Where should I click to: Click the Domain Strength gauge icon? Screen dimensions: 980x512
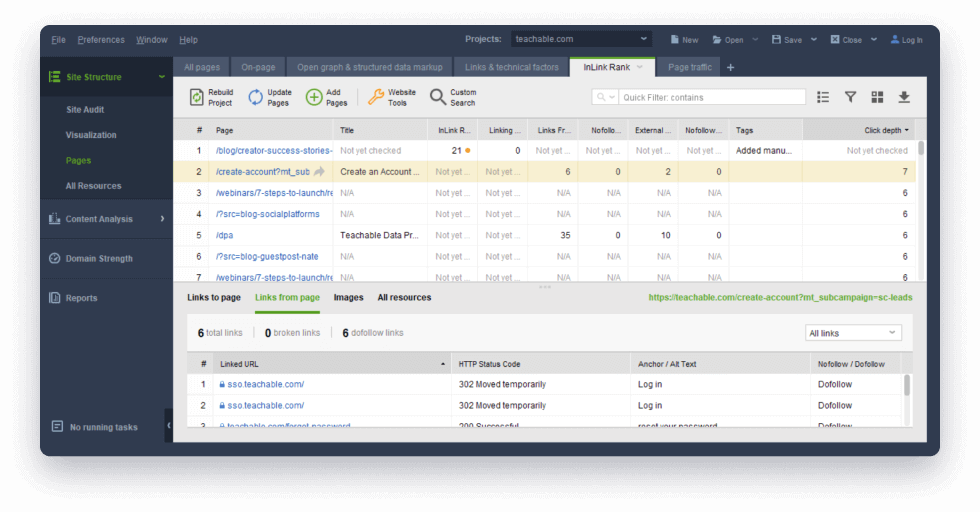[x=54, y=258]
